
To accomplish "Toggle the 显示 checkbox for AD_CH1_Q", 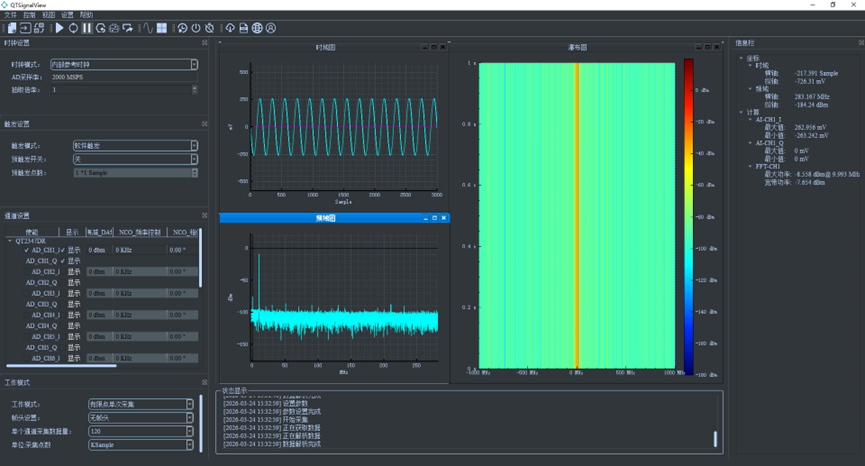I will (62, 261).
